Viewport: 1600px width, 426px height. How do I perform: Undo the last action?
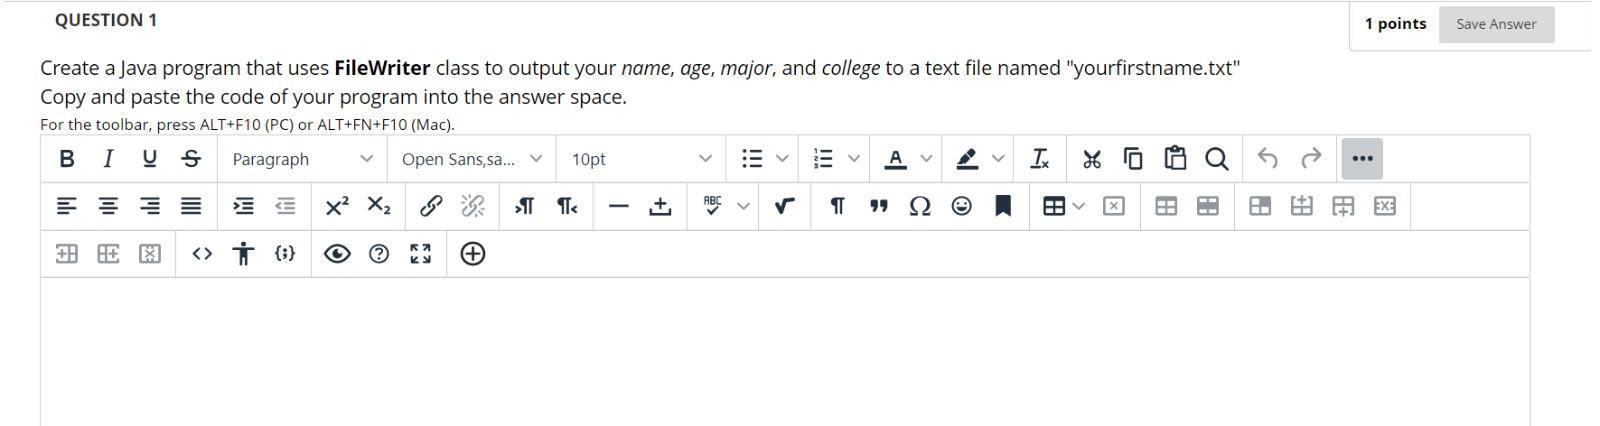click(1268, 158)
